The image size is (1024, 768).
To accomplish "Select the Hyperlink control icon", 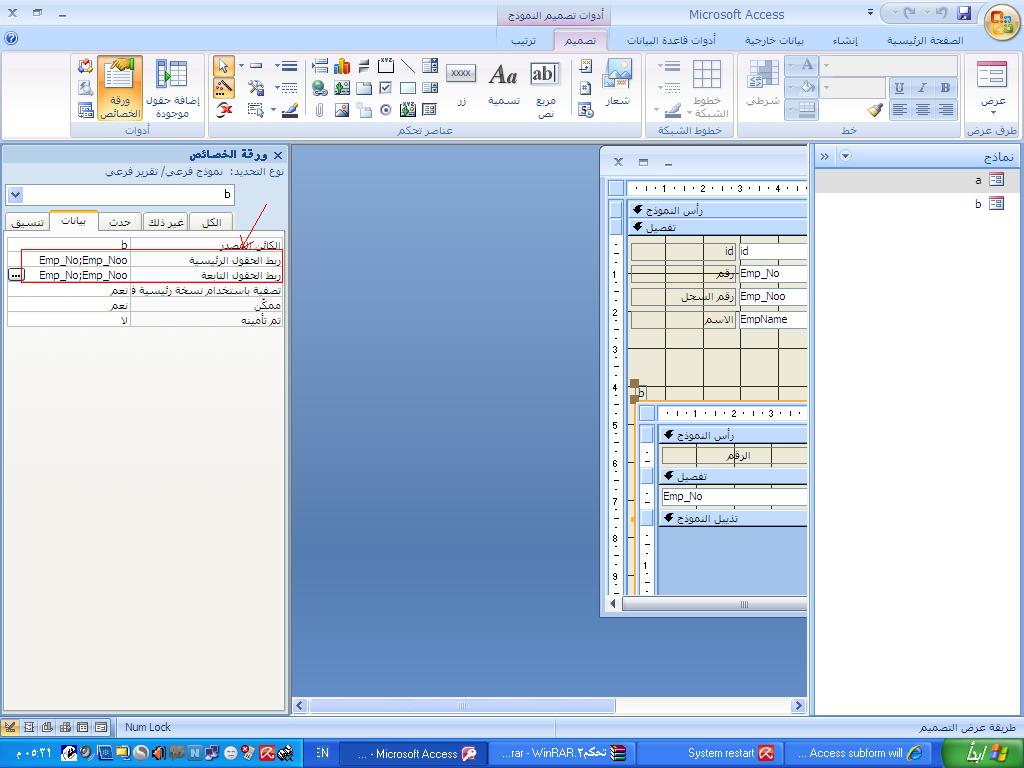I will tap(319, 88).
